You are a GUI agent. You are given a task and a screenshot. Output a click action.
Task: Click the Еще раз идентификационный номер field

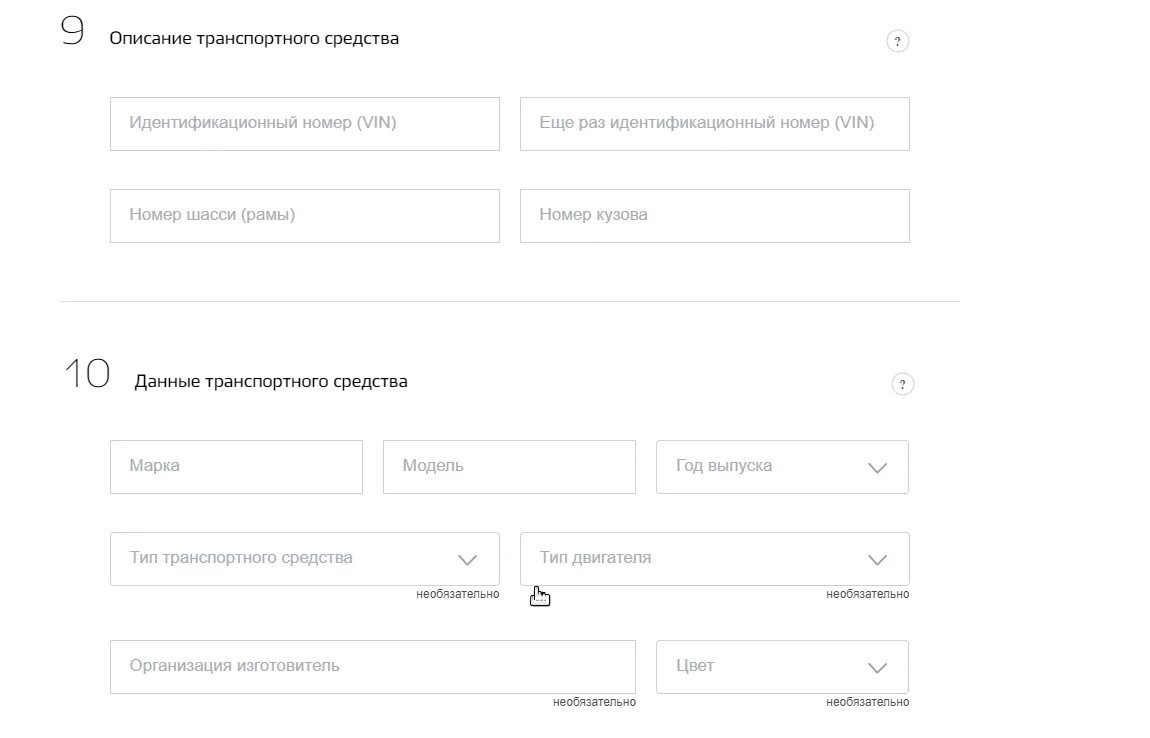click(x=714, y=123)
